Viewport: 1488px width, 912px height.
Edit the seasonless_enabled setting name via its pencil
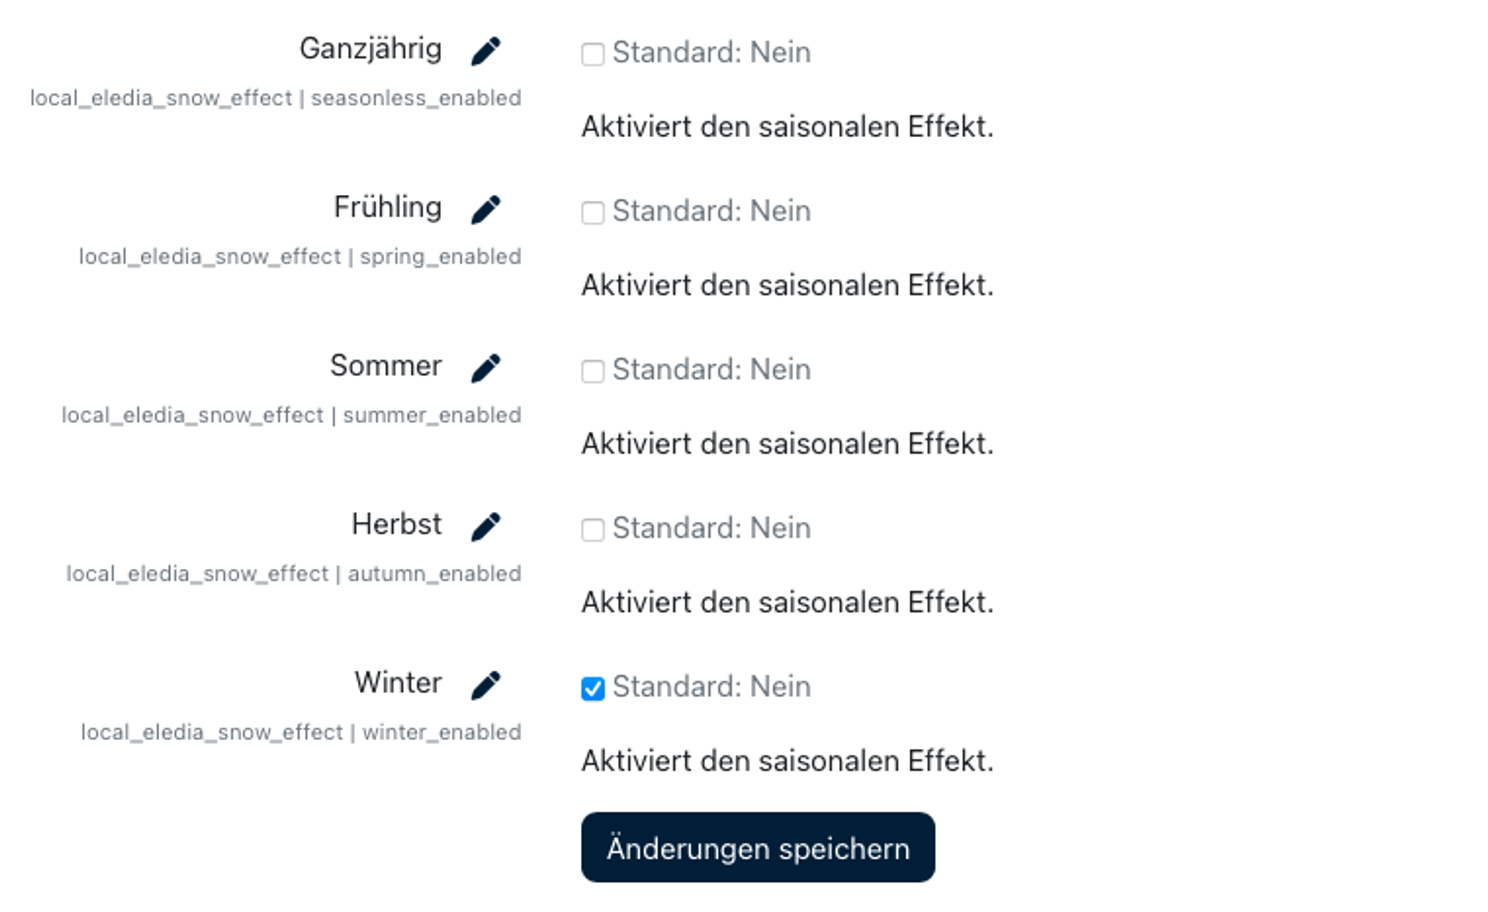click(x=487, y=50)
